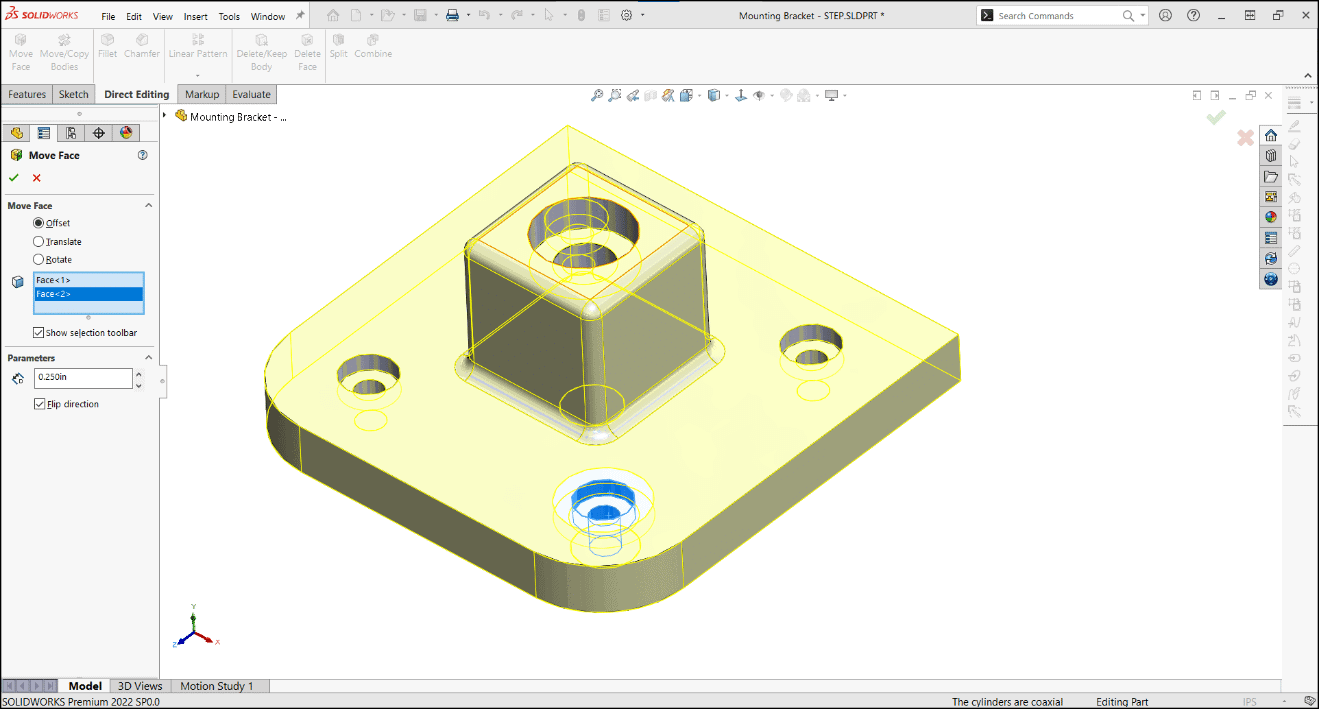1319x709 pixels.
Task: Accept Move Face with the green checkmark
Action: [14, 178]
